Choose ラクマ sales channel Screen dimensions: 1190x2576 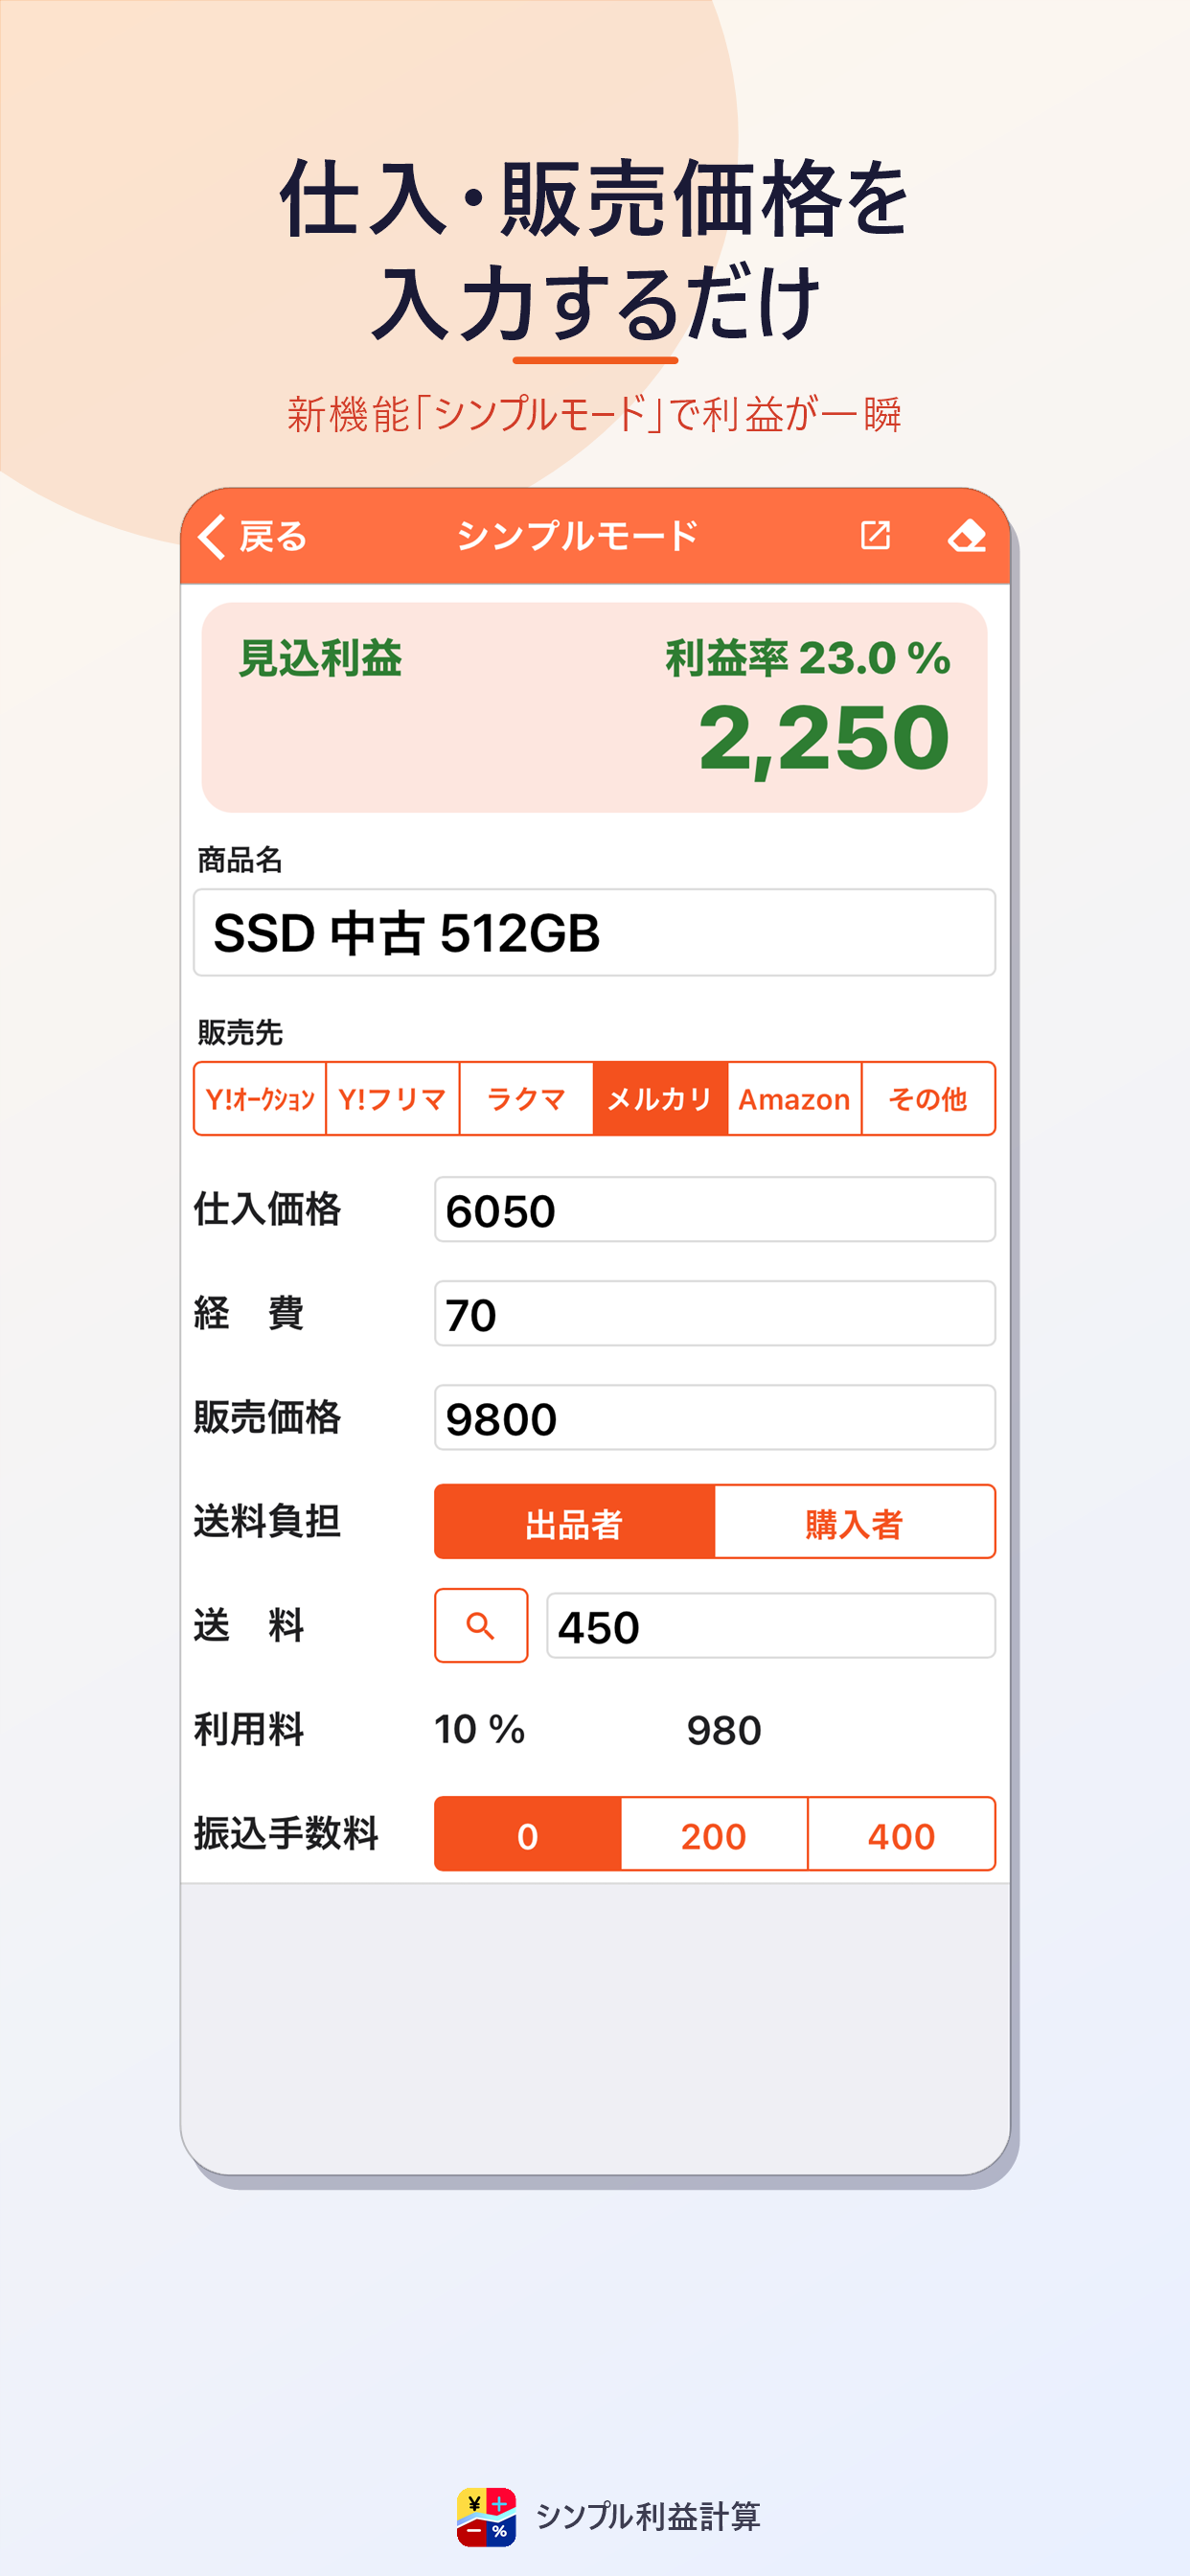coord(527,1099)
